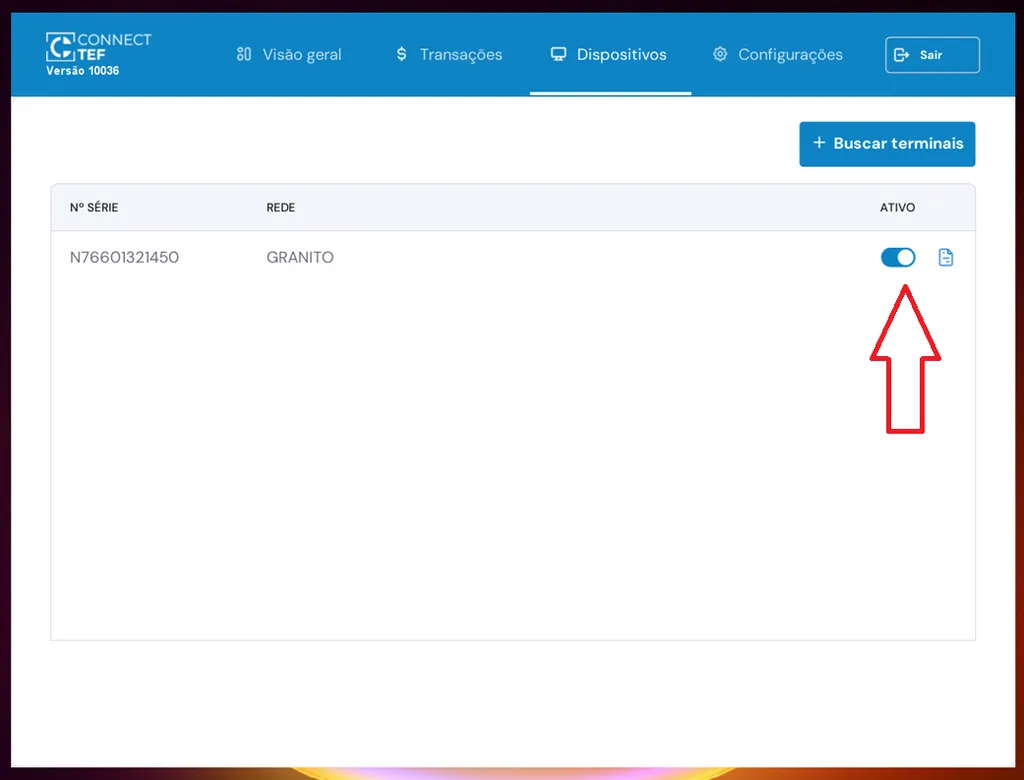Screen dimensions: 1024x780
Task: Open the Visão geral tab
Action: click(x=302, y=54)
